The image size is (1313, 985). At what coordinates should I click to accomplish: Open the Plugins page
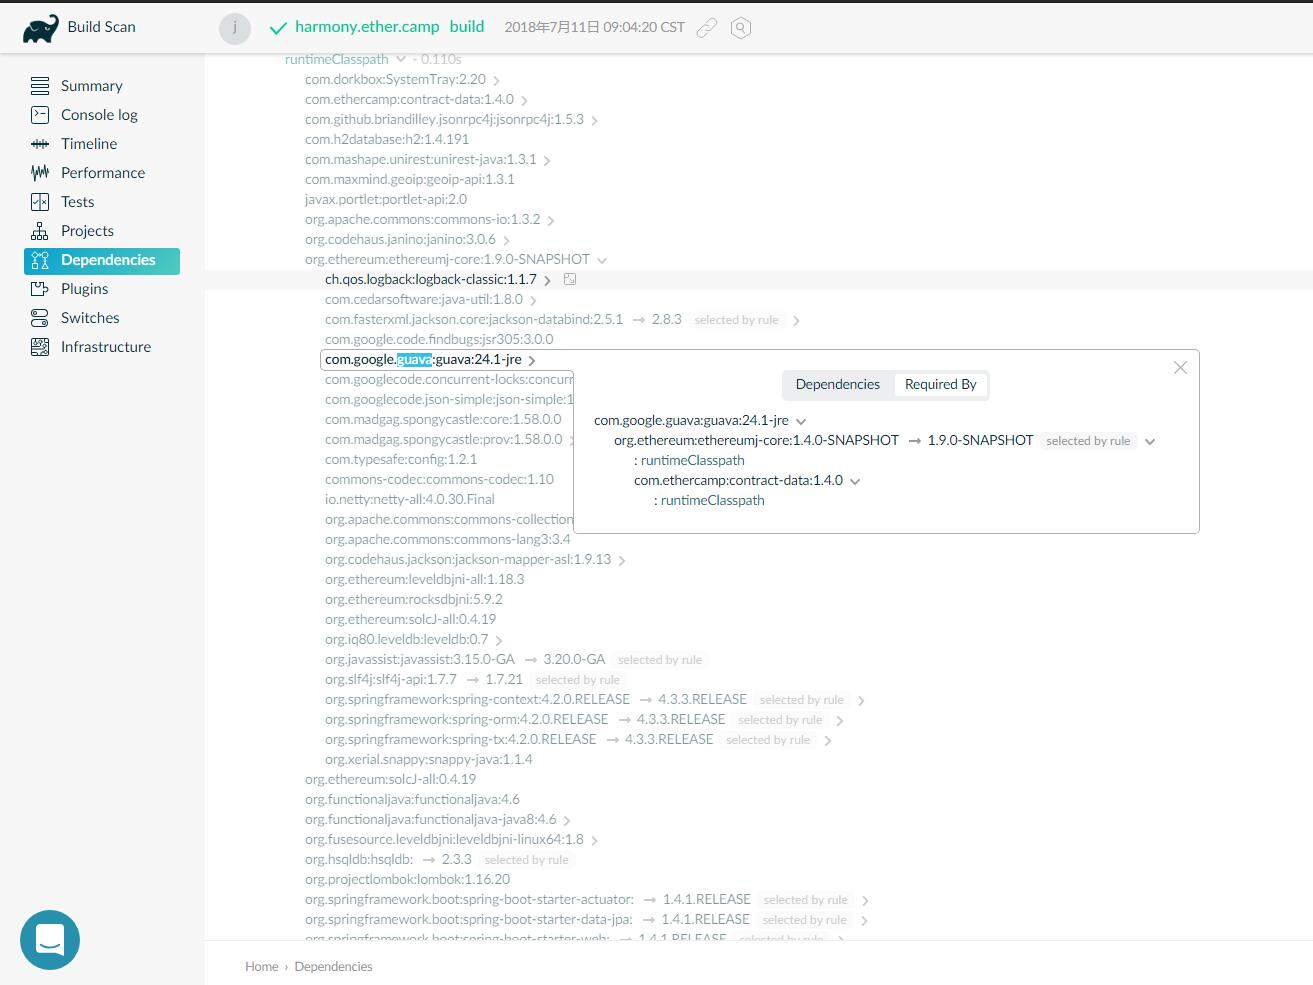pyautogui.click(x=84, y=289)
